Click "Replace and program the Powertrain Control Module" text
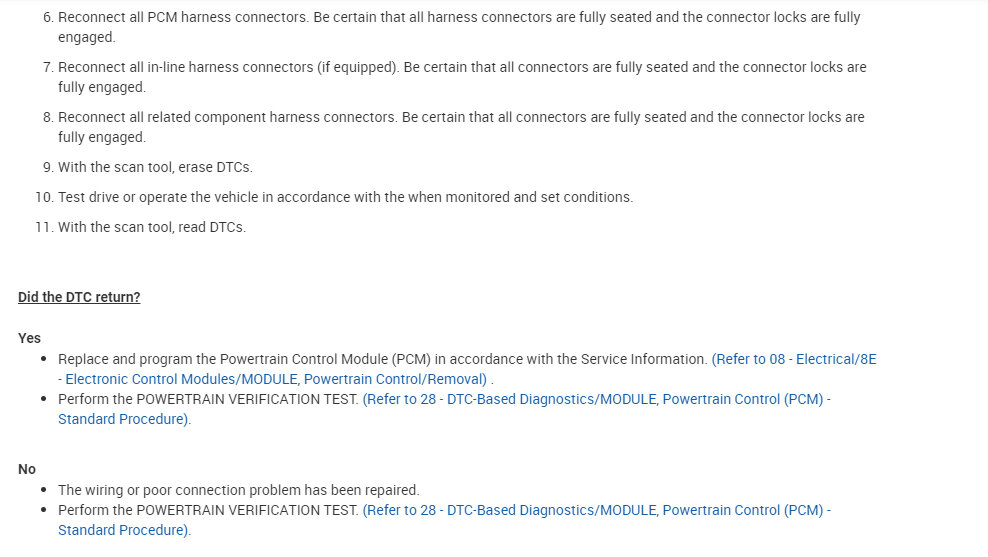Screen dimensions: 988x557 pyautogui.click(x=220, y=359)
